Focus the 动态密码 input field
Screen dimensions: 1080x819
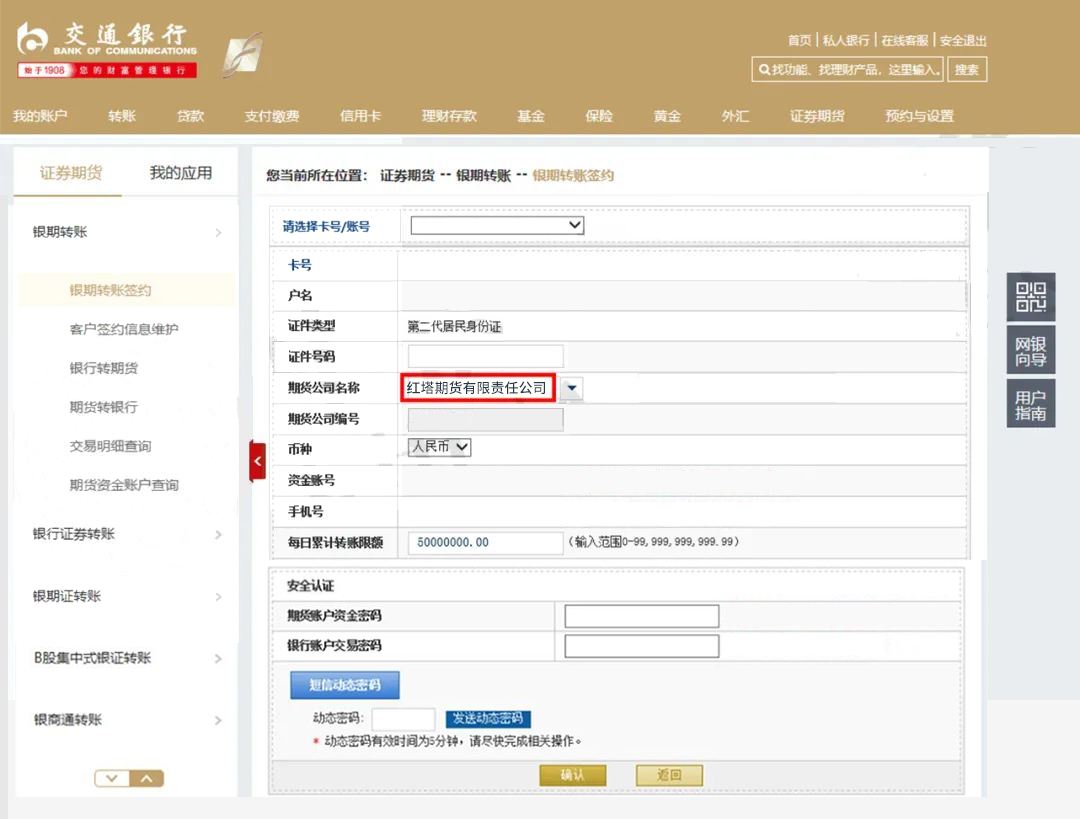coord(403,718)
